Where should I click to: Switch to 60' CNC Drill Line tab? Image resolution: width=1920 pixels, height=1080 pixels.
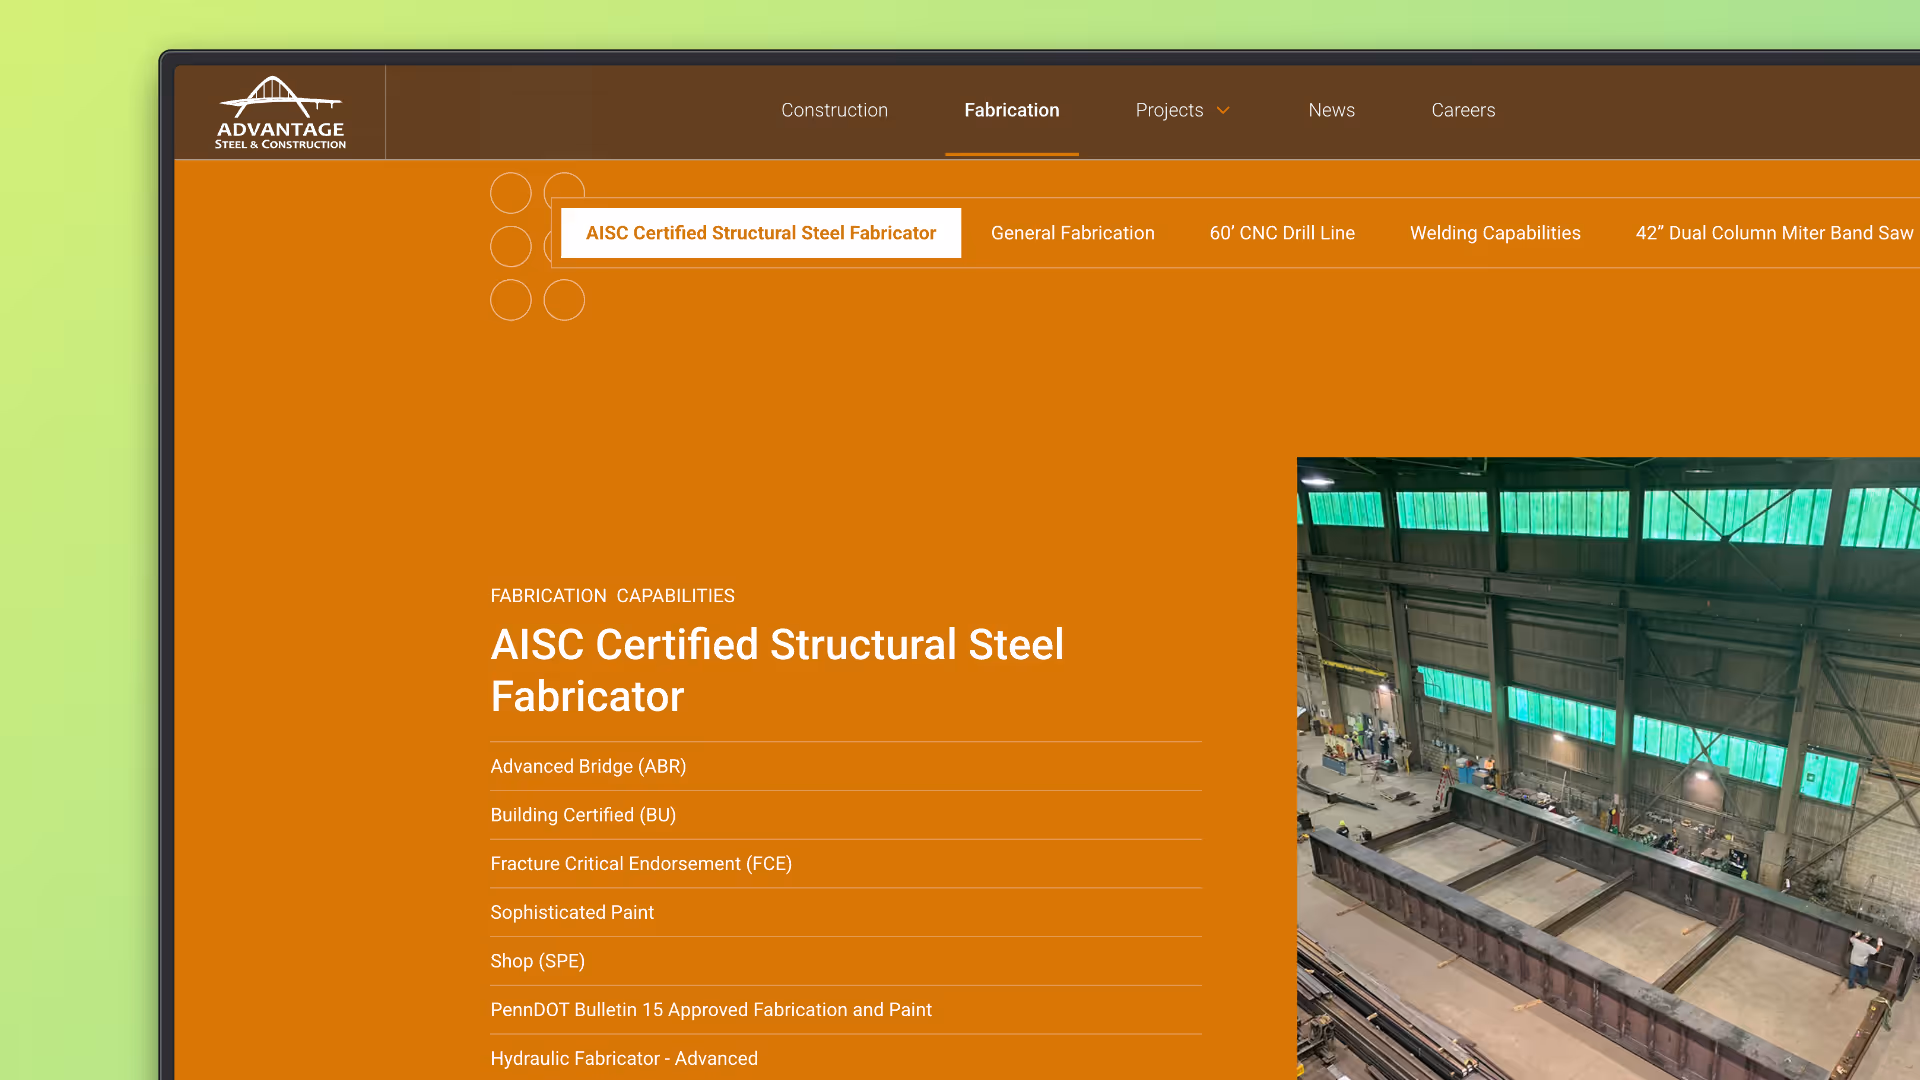(1282, 233)
